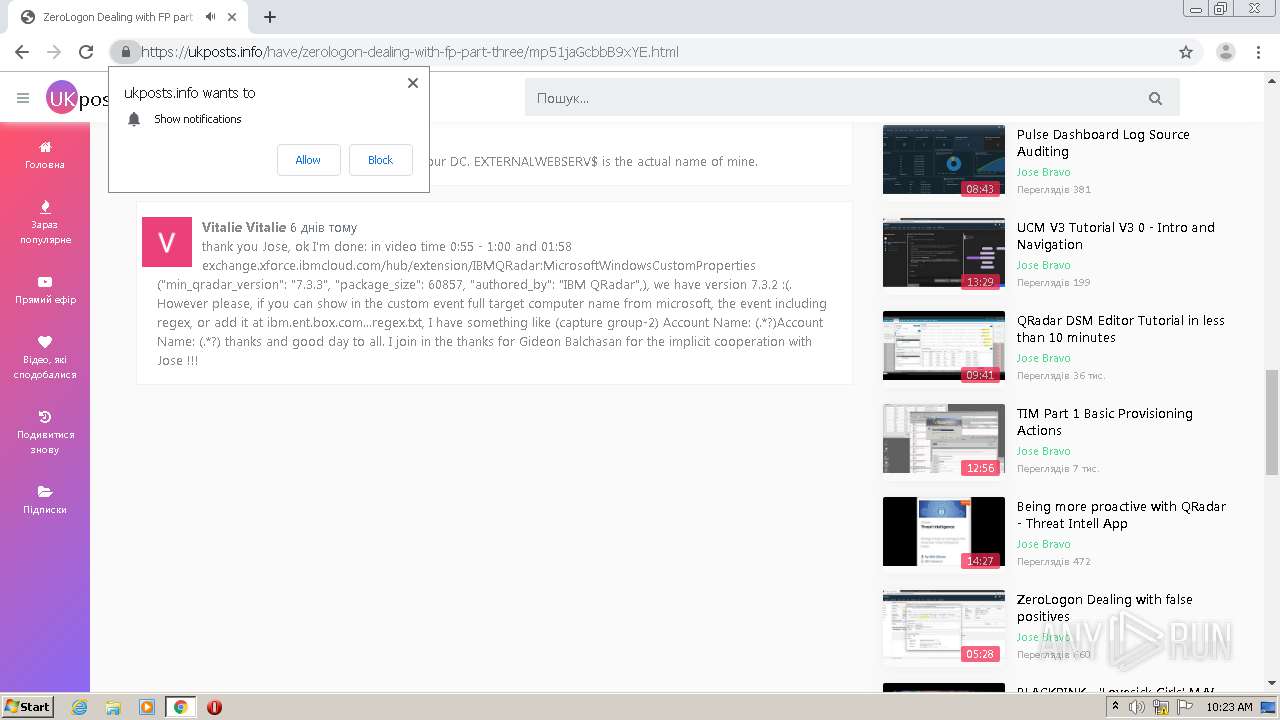Click commenter name Vitalie Vitalie
Viewport: 1280px width, 720px height.
click(243, 228)
